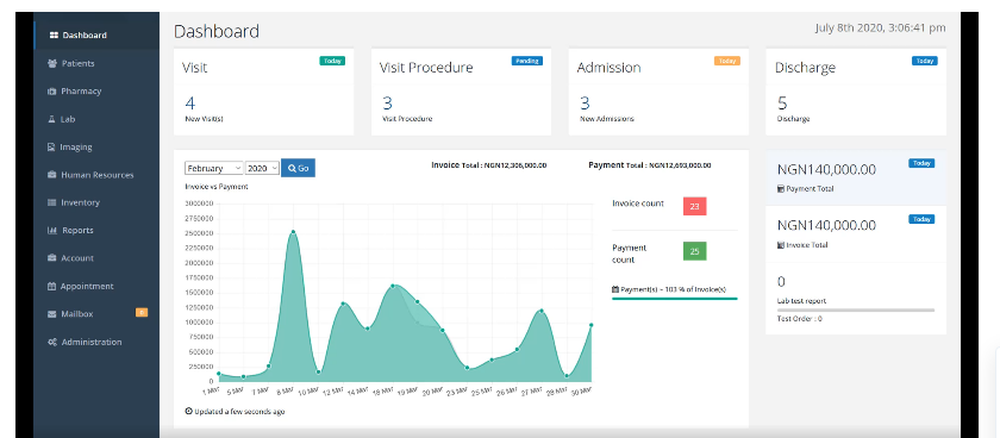Click the orange Mailbox unread count badge
This screenshot has height=438, width=1000.
[142, 312]
